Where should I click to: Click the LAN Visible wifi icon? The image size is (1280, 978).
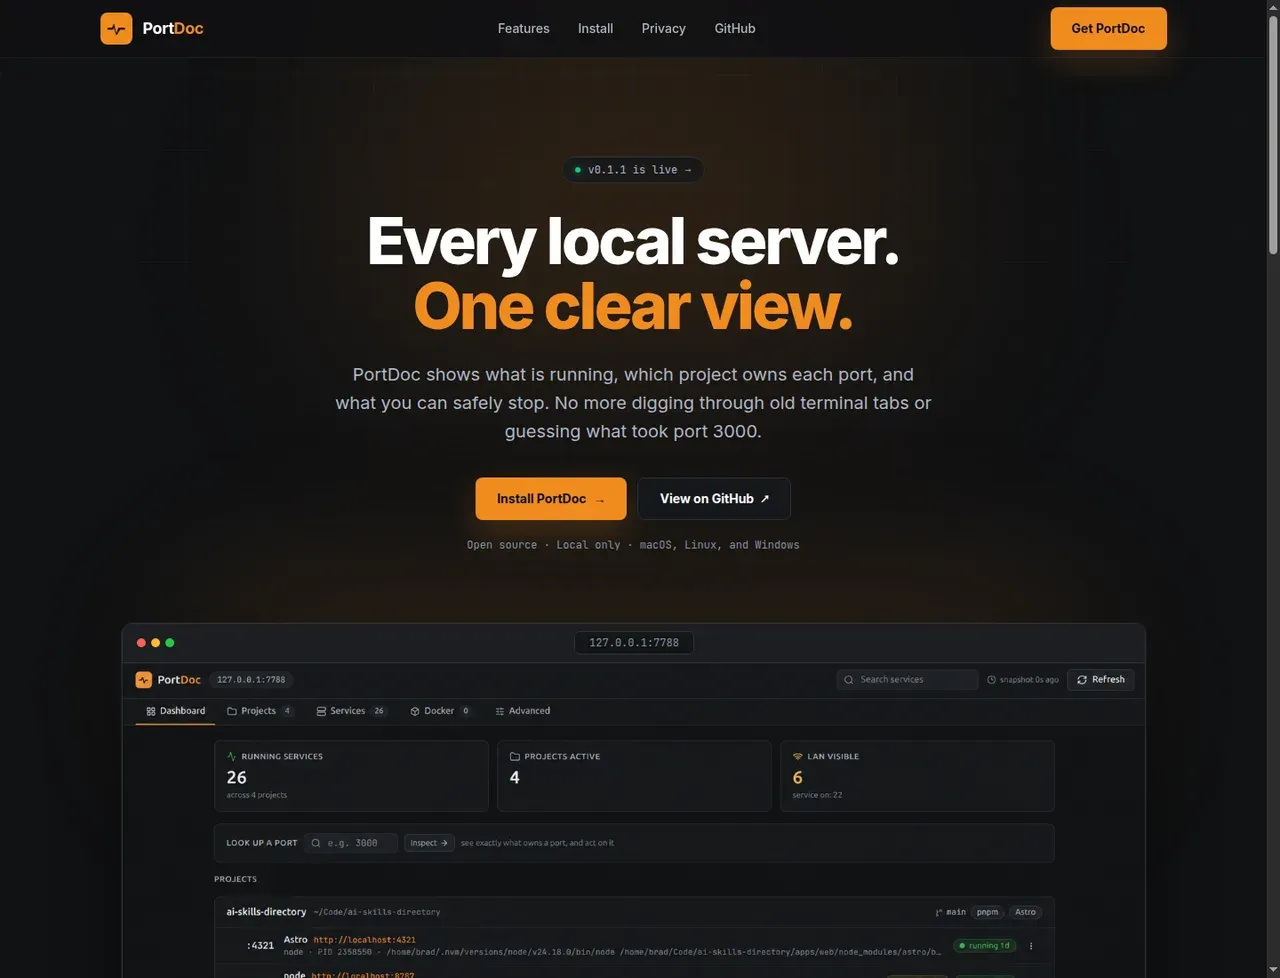point(798,757)
